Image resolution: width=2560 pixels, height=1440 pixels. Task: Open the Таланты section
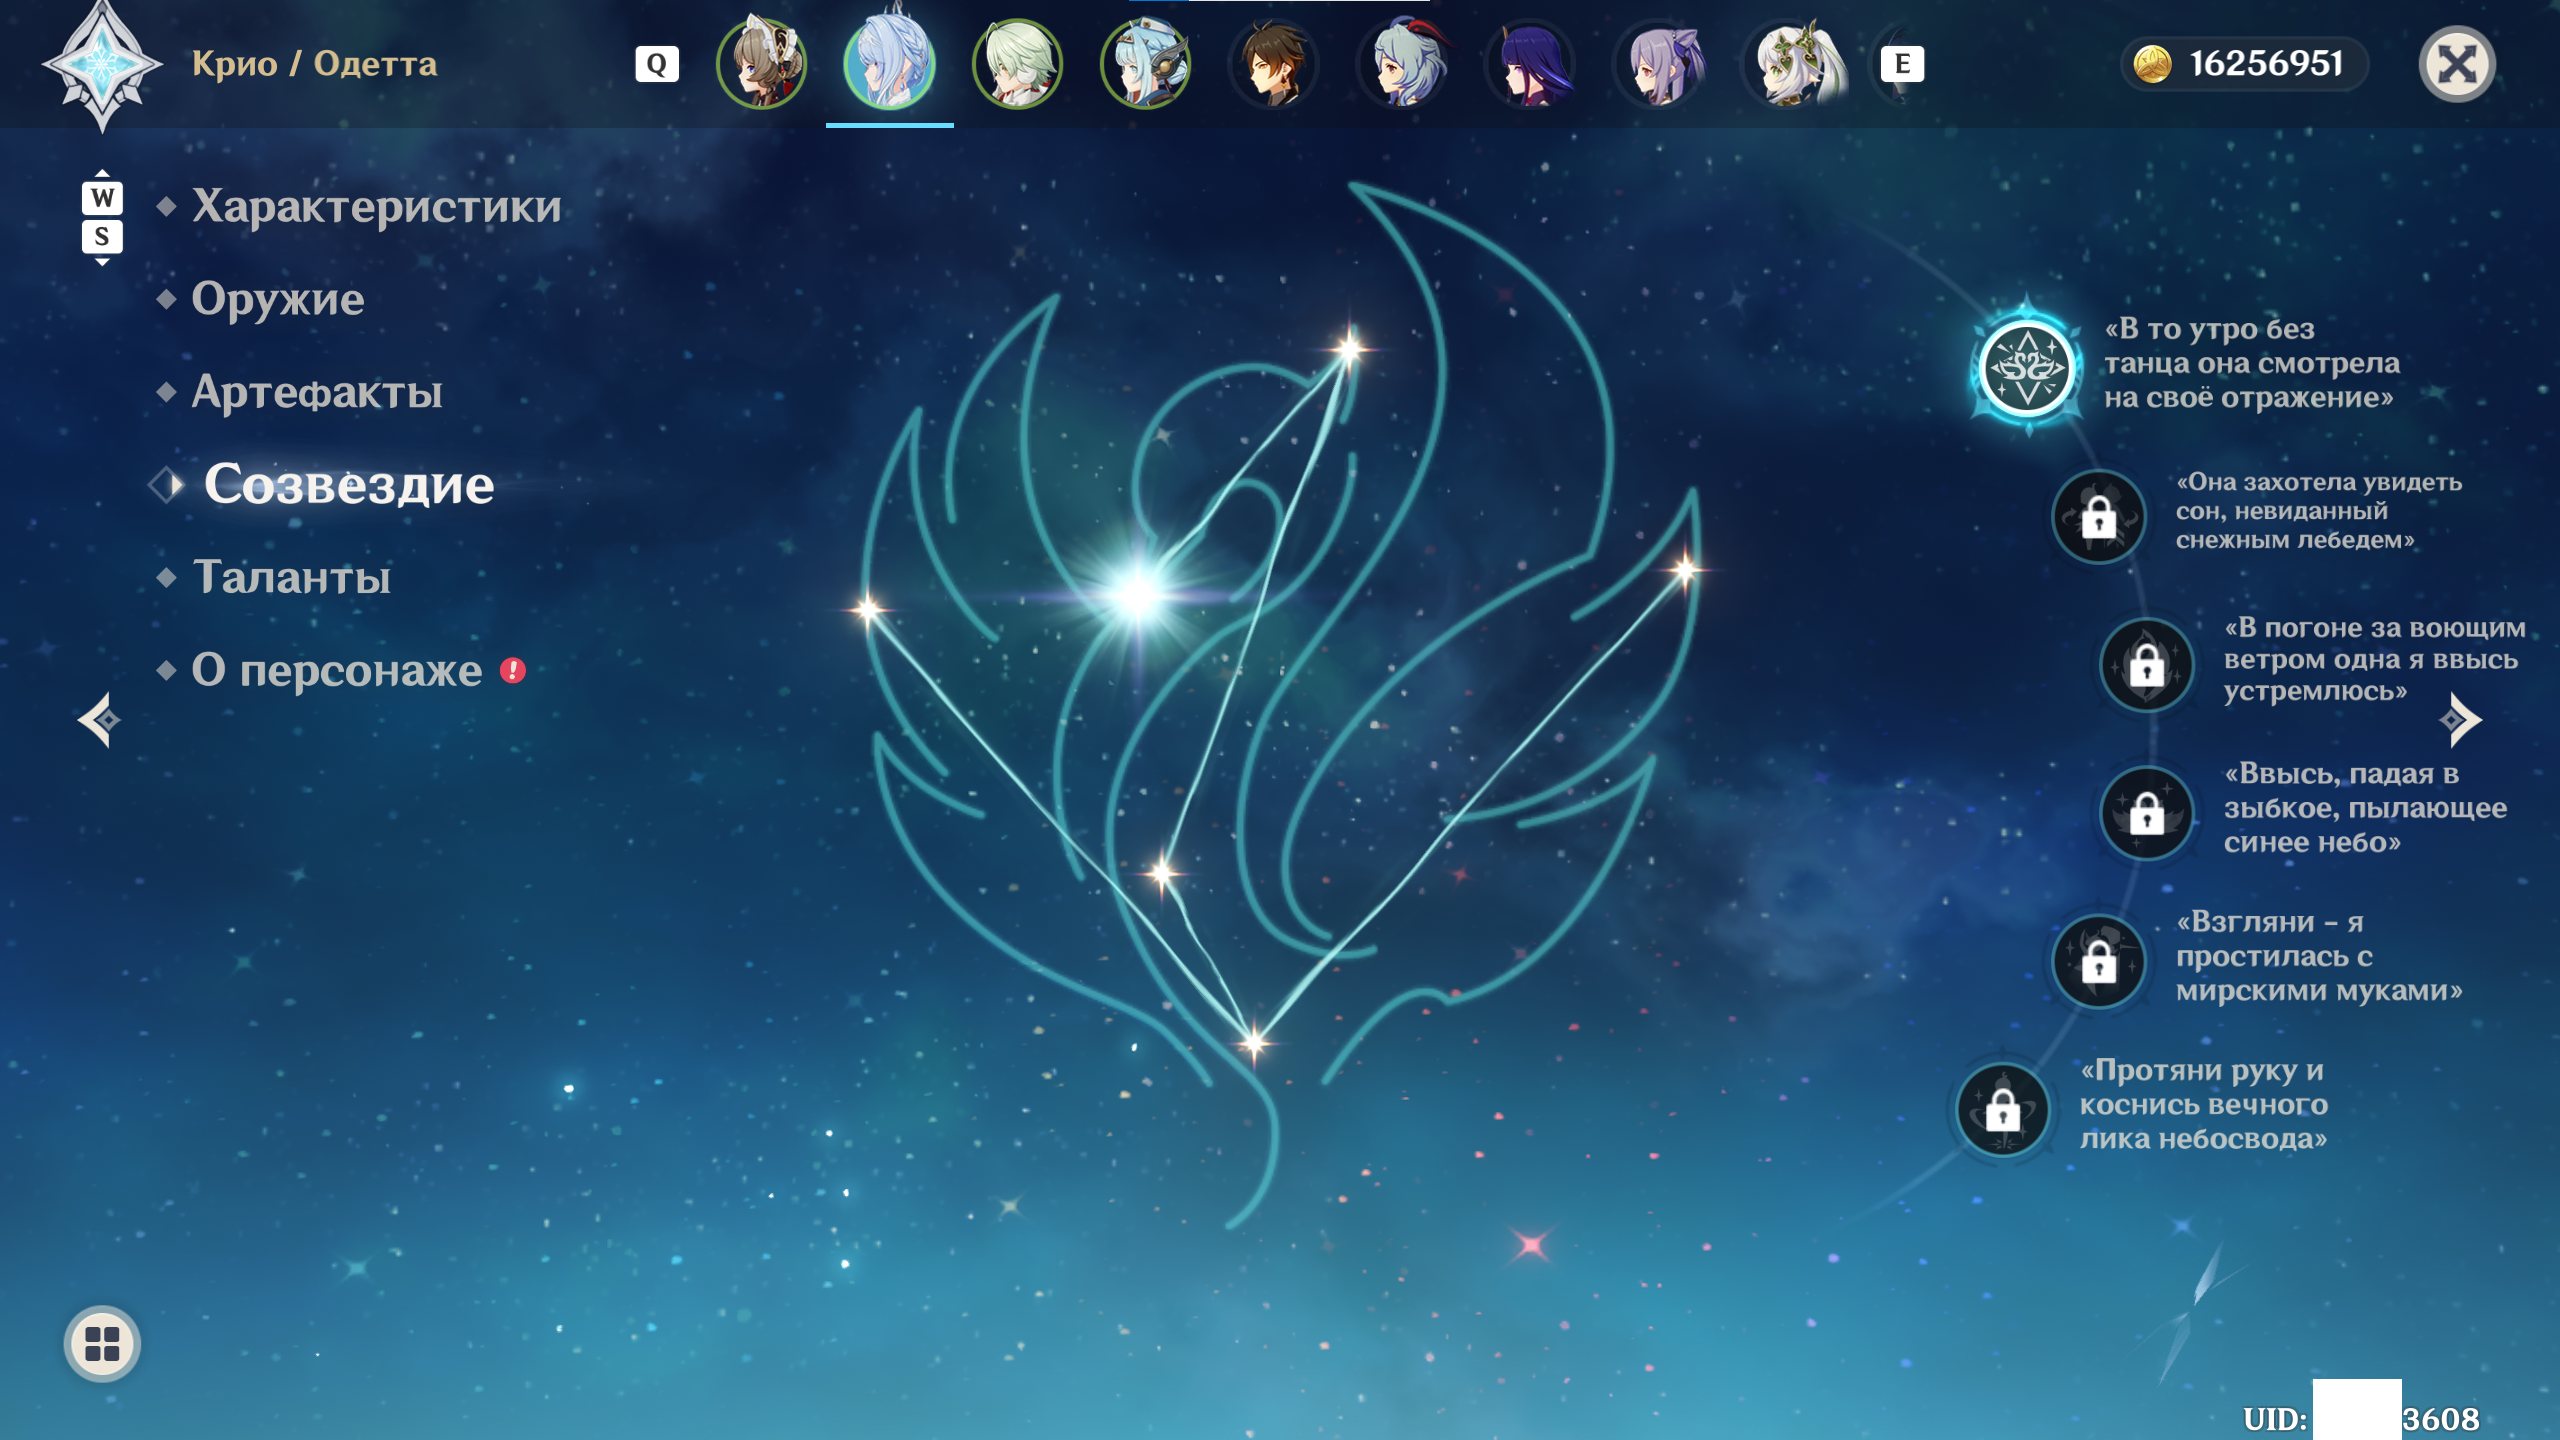[x=291, y=577]
